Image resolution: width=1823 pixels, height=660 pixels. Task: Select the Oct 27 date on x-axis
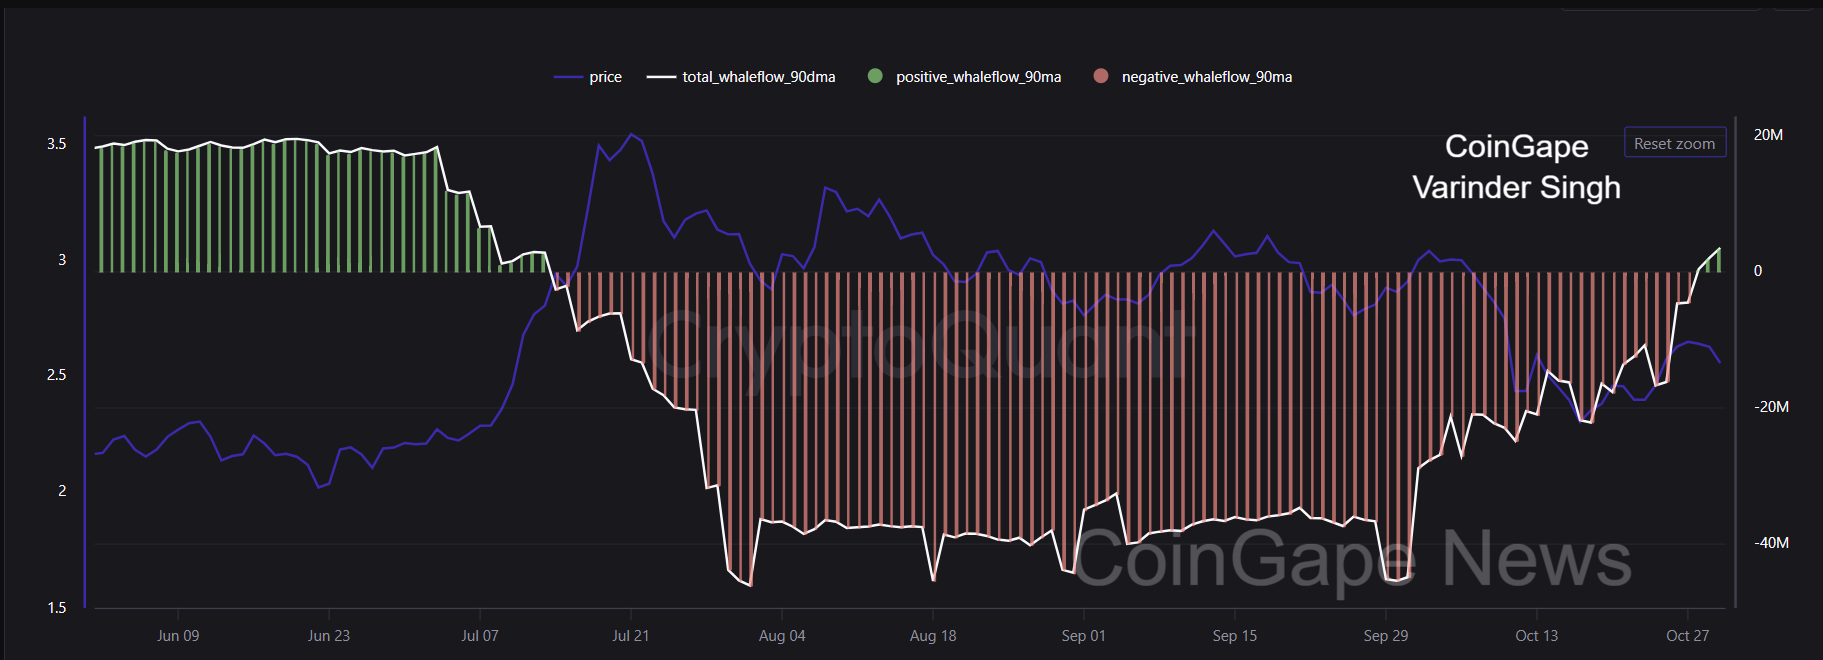(1687, 636)
